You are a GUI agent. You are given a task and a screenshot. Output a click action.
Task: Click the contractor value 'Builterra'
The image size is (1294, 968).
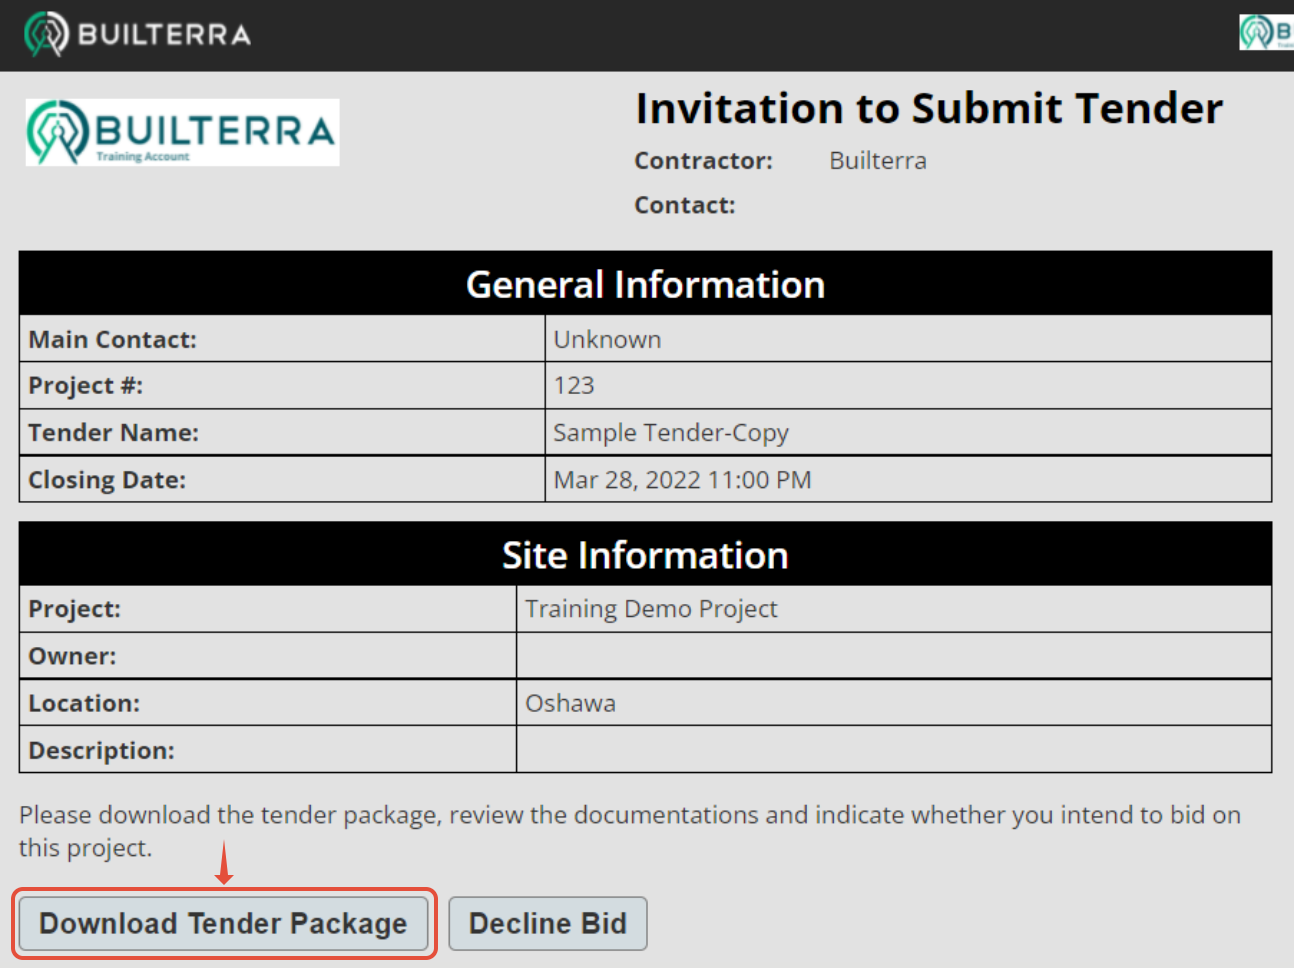[x=878, y=161]
